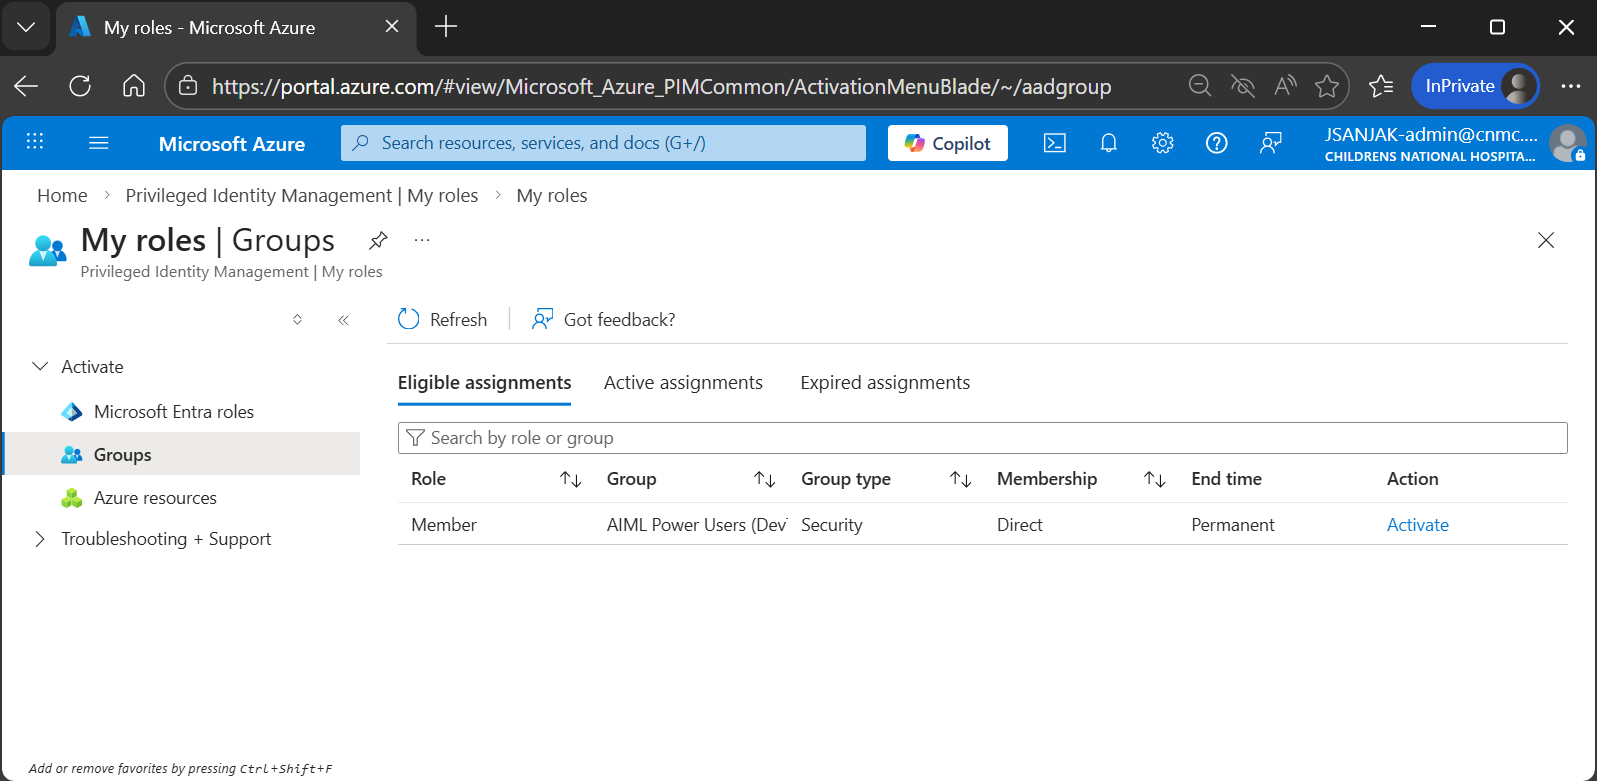Open Microsoft Entra roles in side menu
Viewport: 1597px width, 781px height.
click(x=174, y=412)
